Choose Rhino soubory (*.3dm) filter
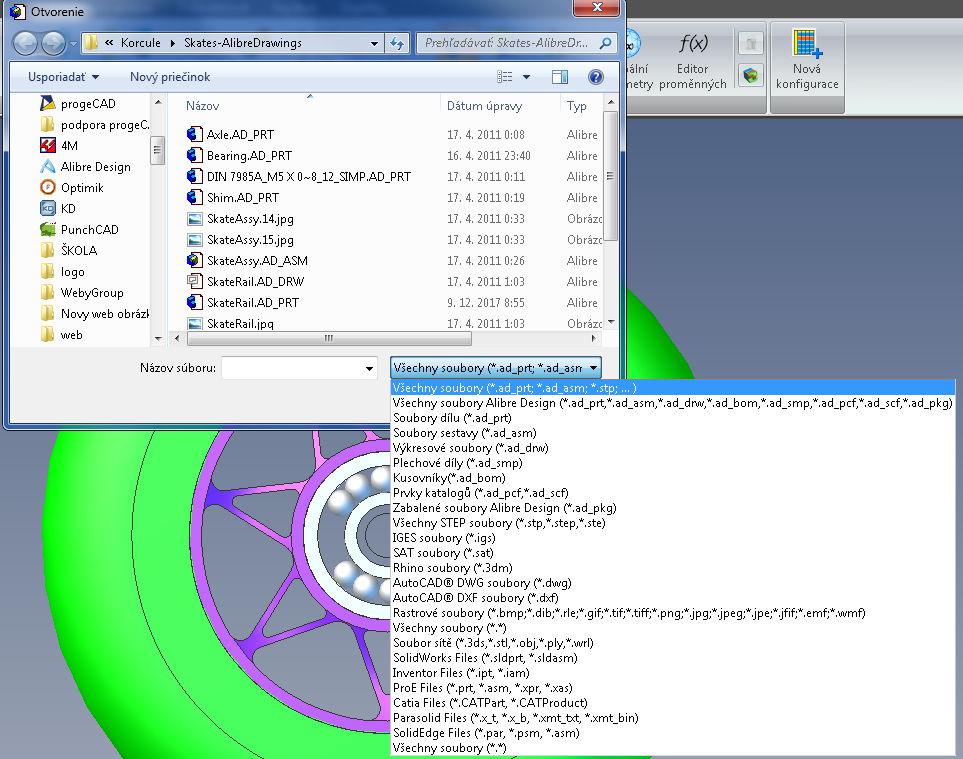Screen dimensions: 963x759 (673, 568)
